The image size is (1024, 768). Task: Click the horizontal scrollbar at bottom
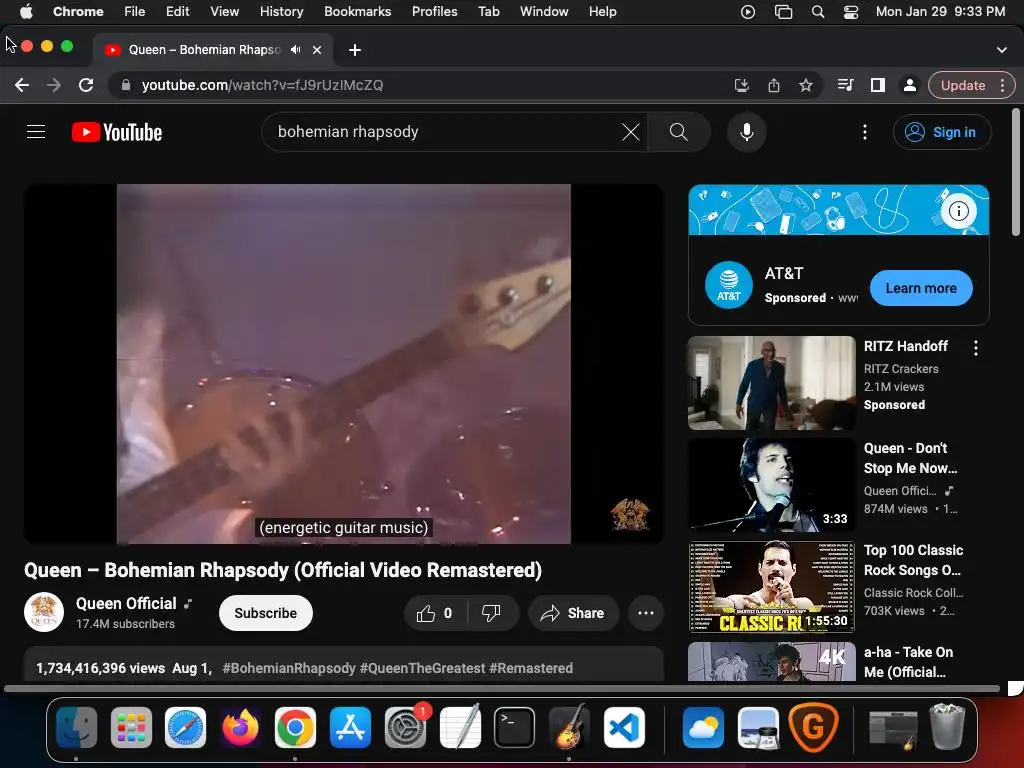point(502,688)
